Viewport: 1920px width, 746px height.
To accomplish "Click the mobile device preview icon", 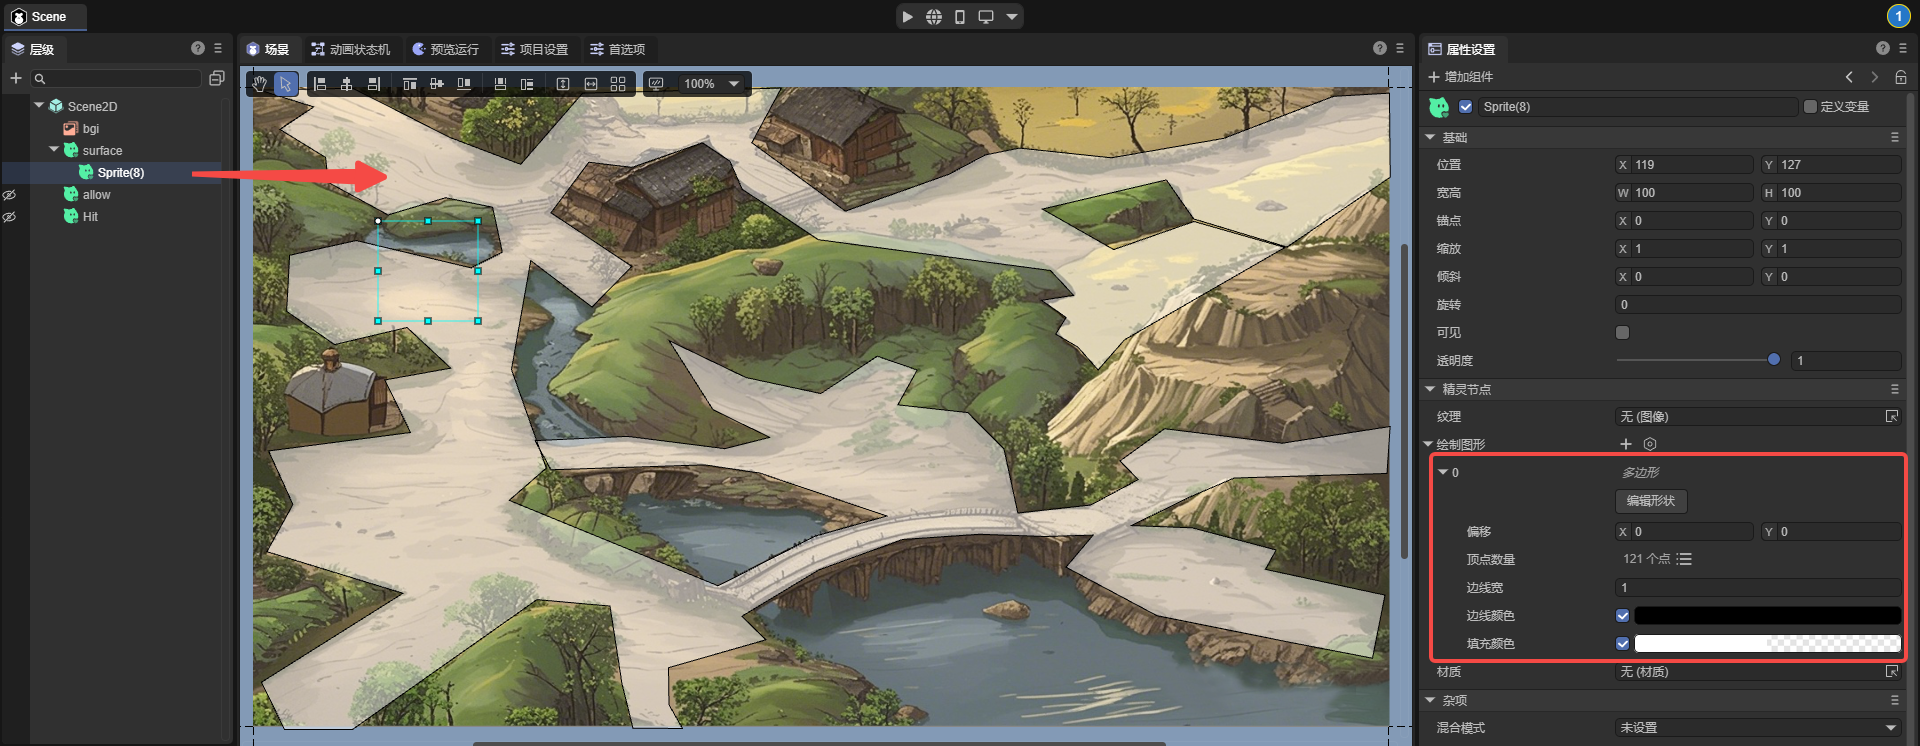I will pyautogui.click(x=959, y=17).
